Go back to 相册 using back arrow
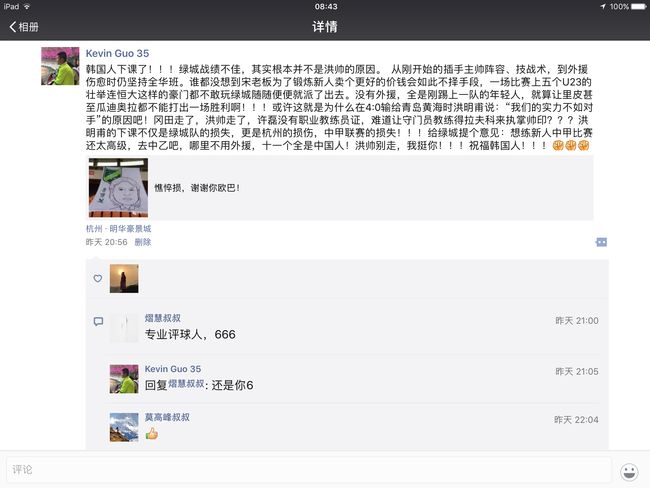The width and height of the screenshot is (650, 488). (24, 27)
